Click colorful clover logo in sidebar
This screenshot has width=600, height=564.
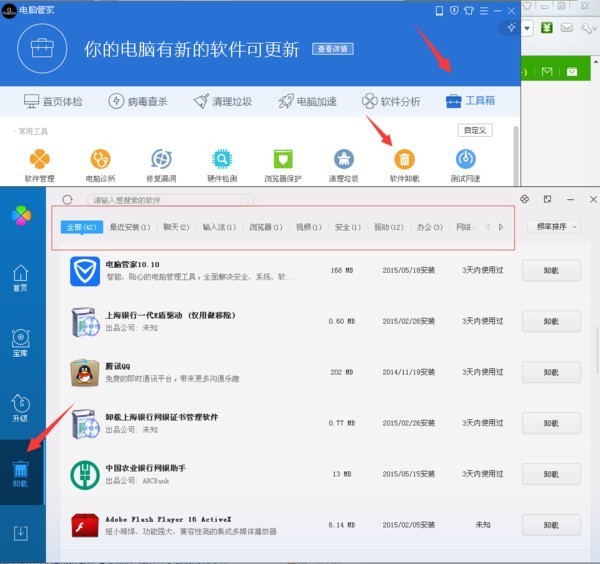coord(21,215)
